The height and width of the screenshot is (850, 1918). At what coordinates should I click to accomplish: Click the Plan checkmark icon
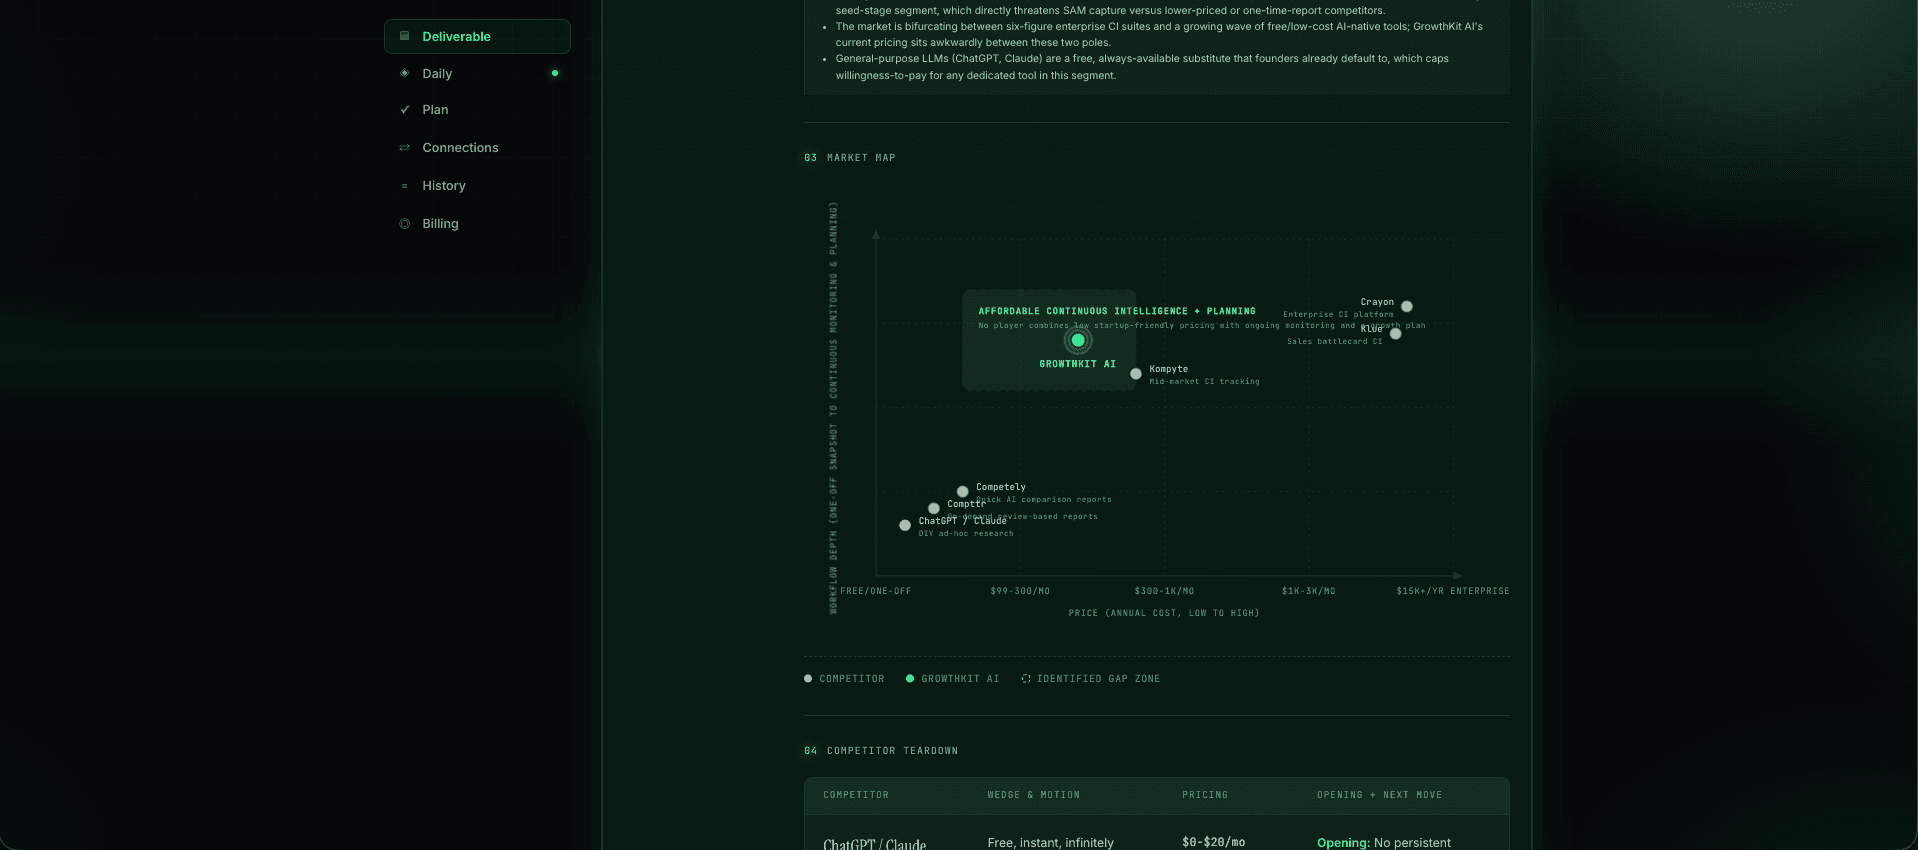(x=404, y=110)
